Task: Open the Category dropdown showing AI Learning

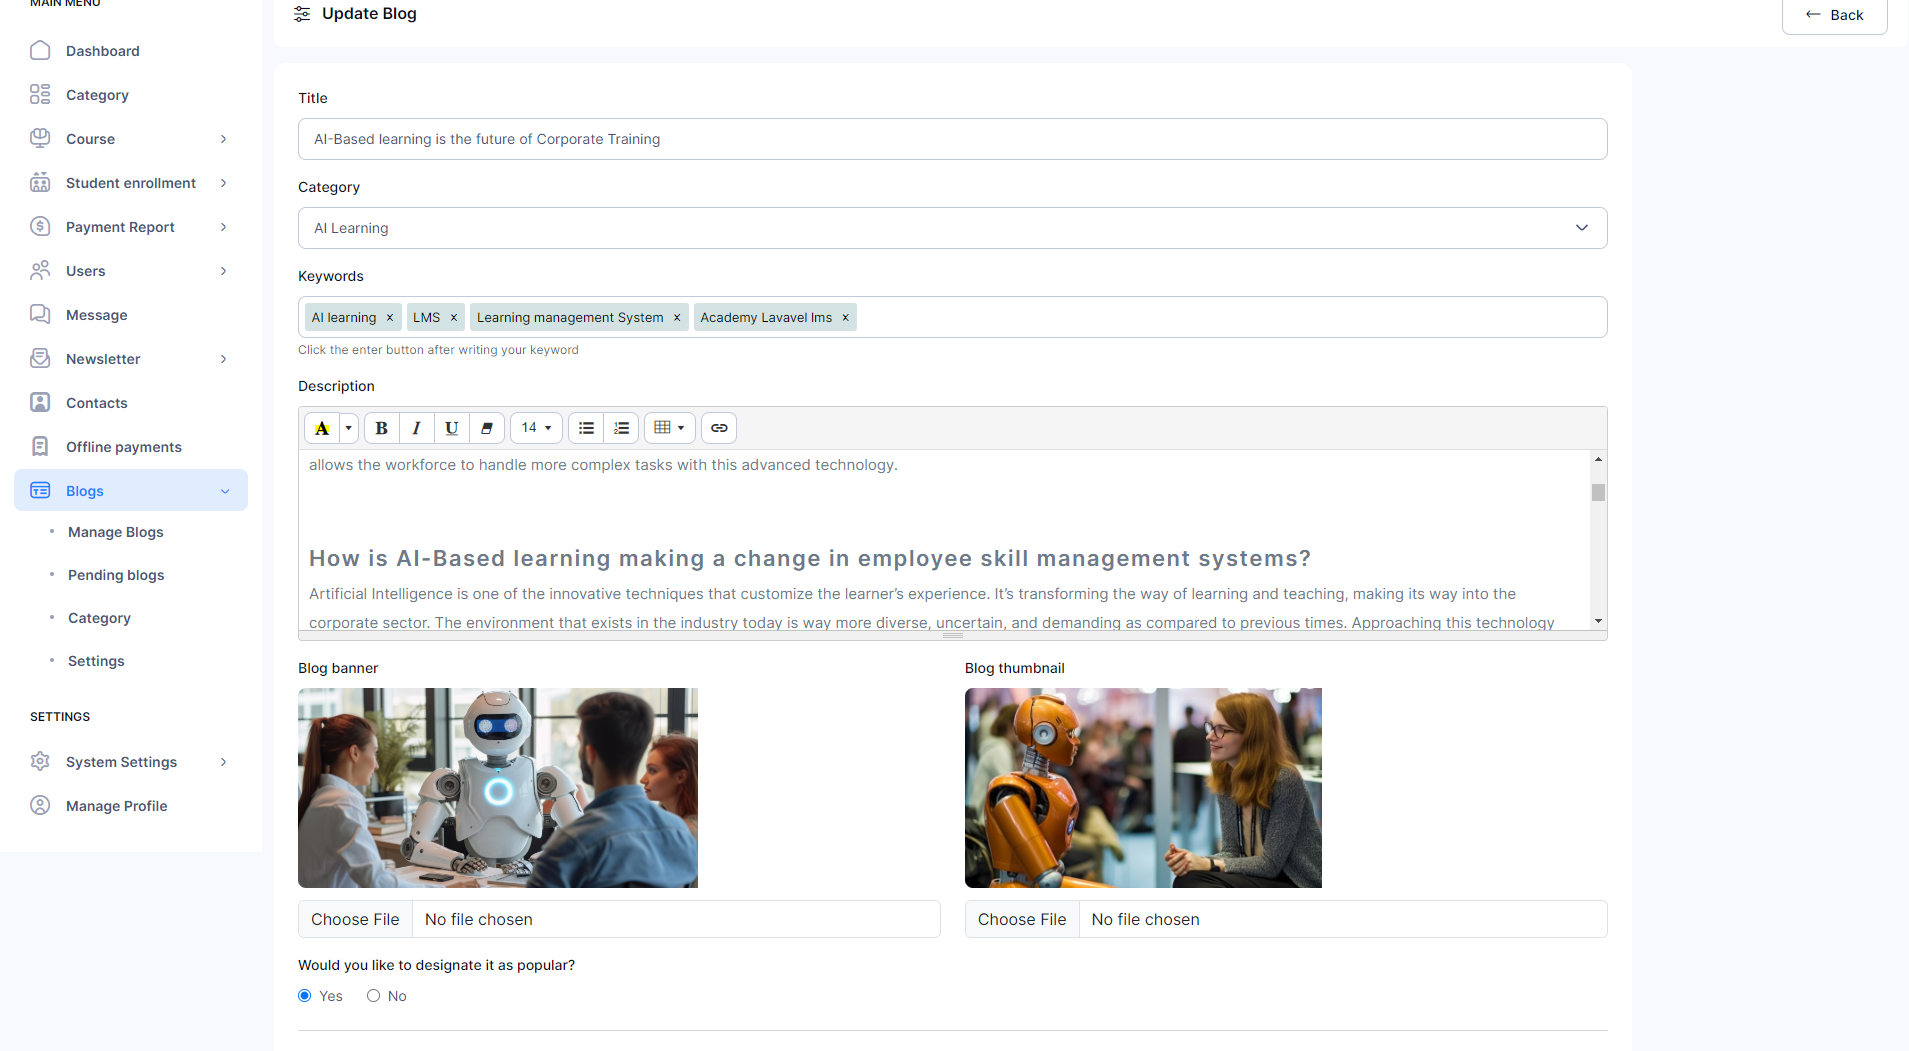Action: (952, 228)
